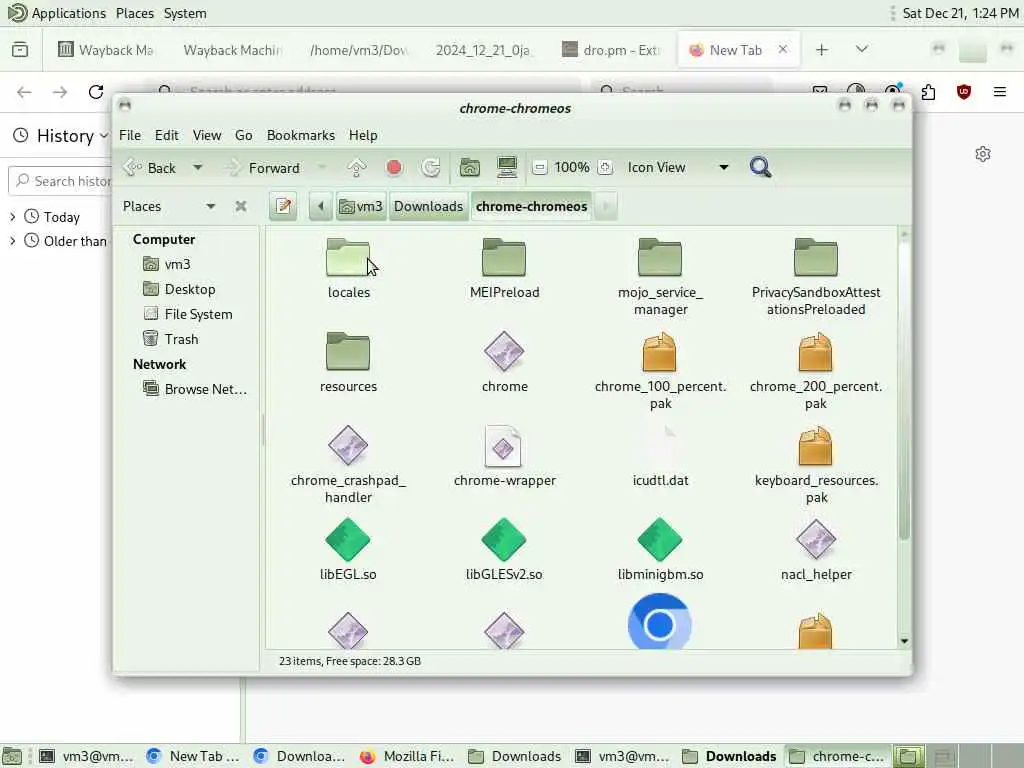Close the Places side pane
Viewport: 1024px width, 768px height.
[x=241, y=206]
